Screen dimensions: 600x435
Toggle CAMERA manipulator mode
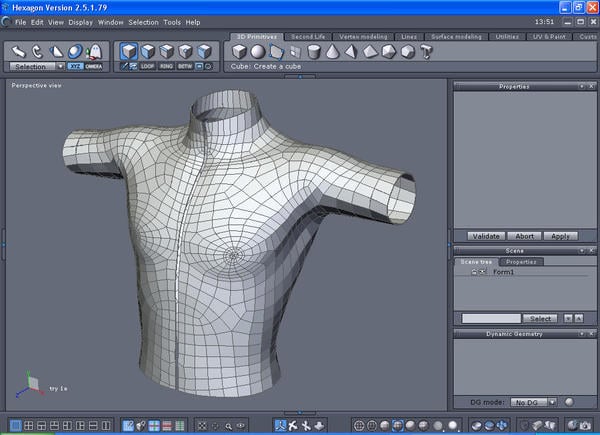[x=95, y=66]
